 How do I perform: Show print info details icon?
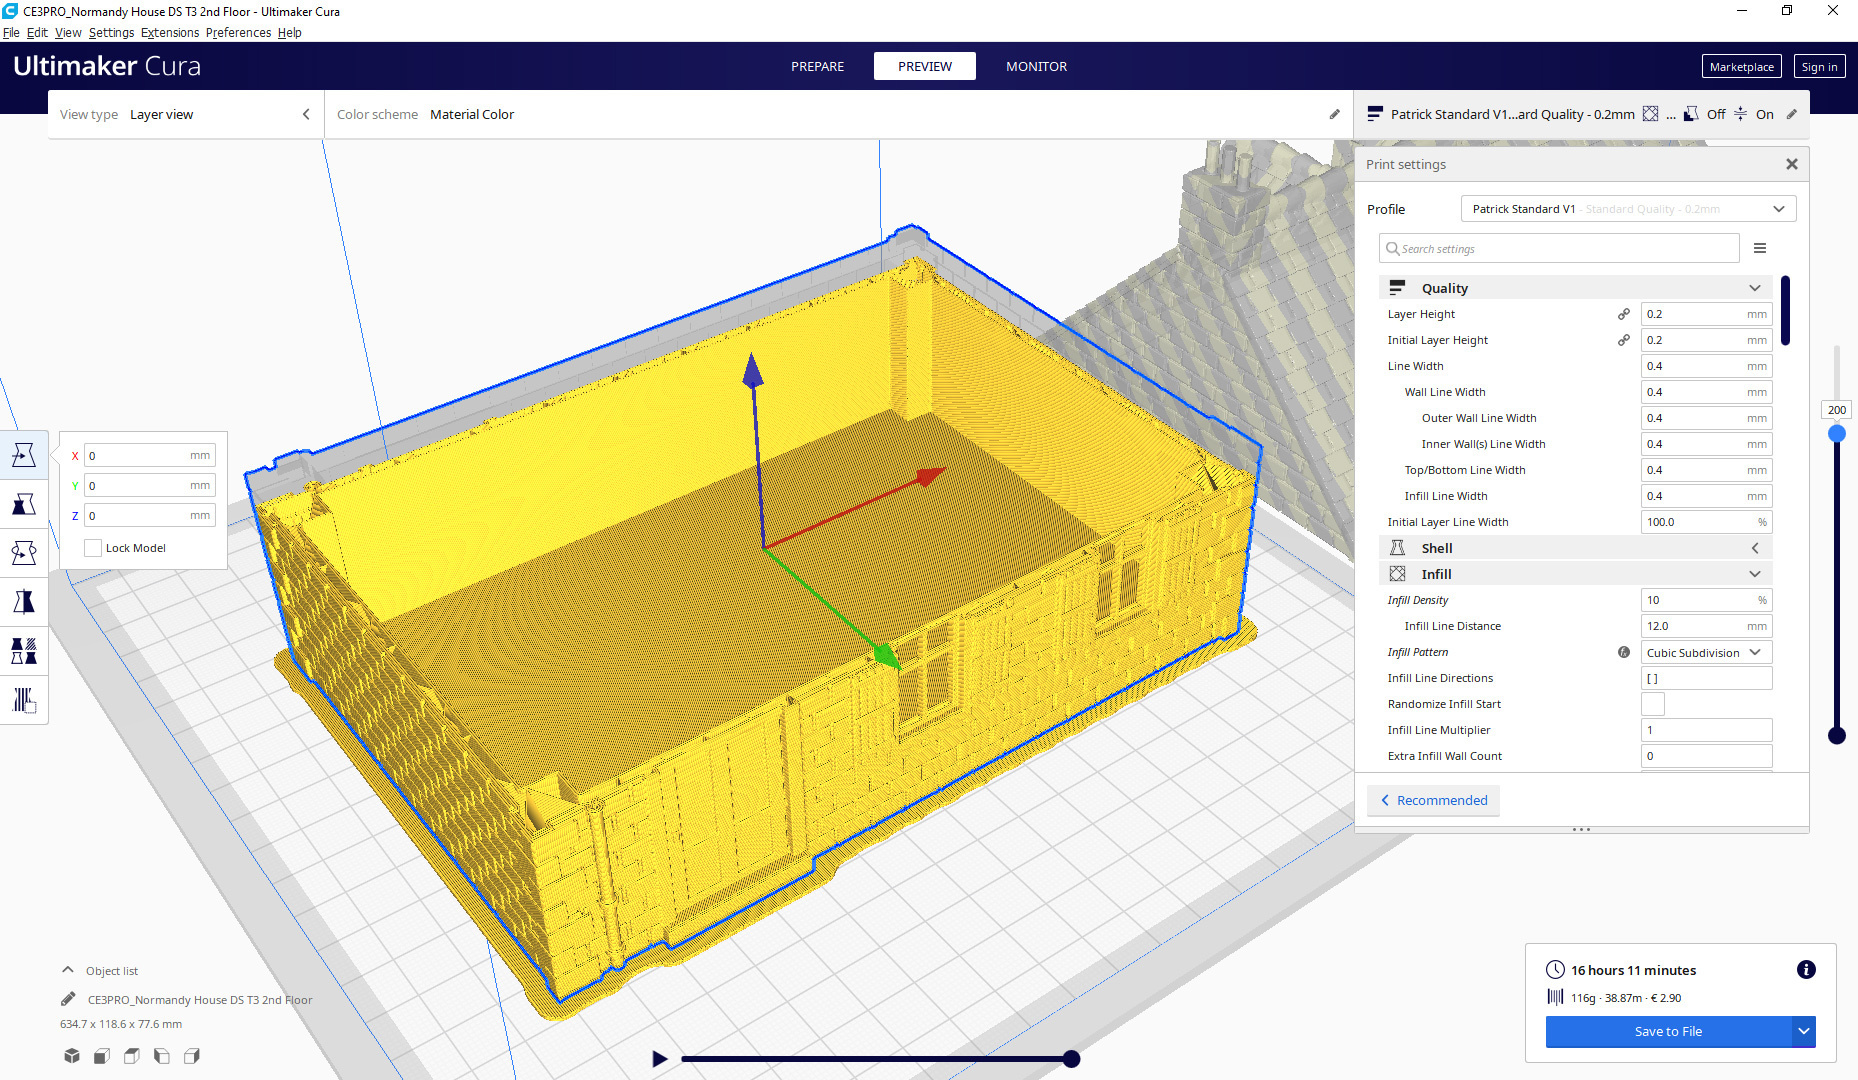(1806, 969)
